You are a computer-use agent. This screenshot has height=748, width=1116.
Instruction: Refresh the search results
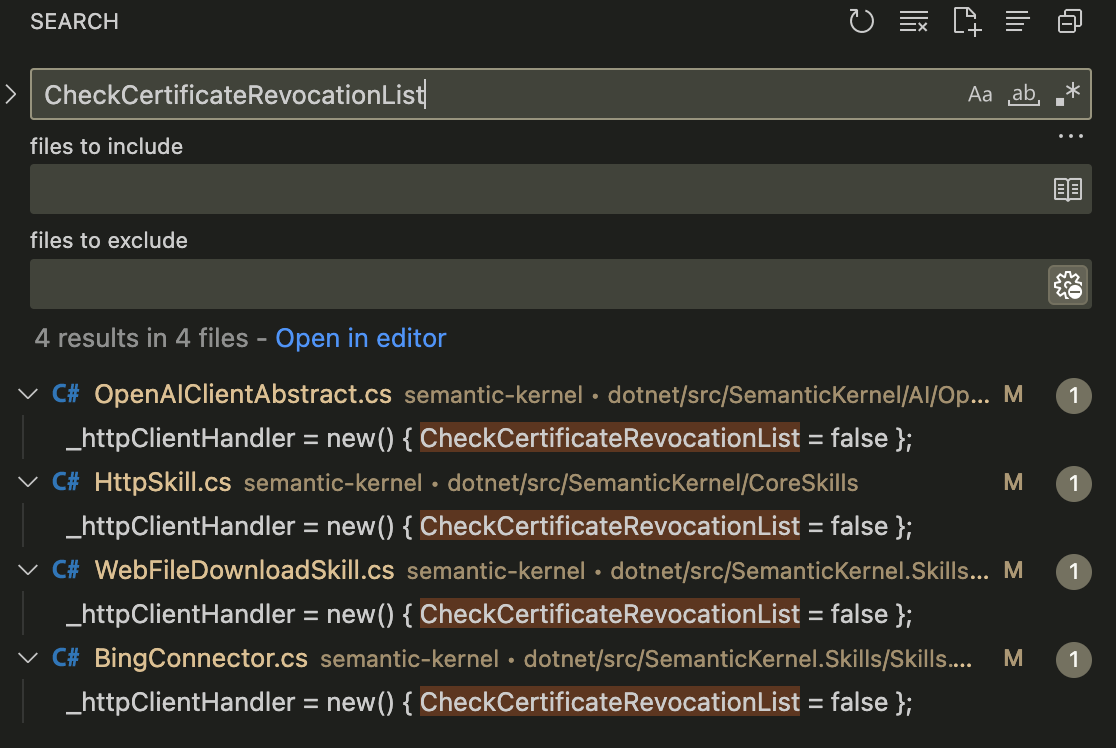point(861,21)
